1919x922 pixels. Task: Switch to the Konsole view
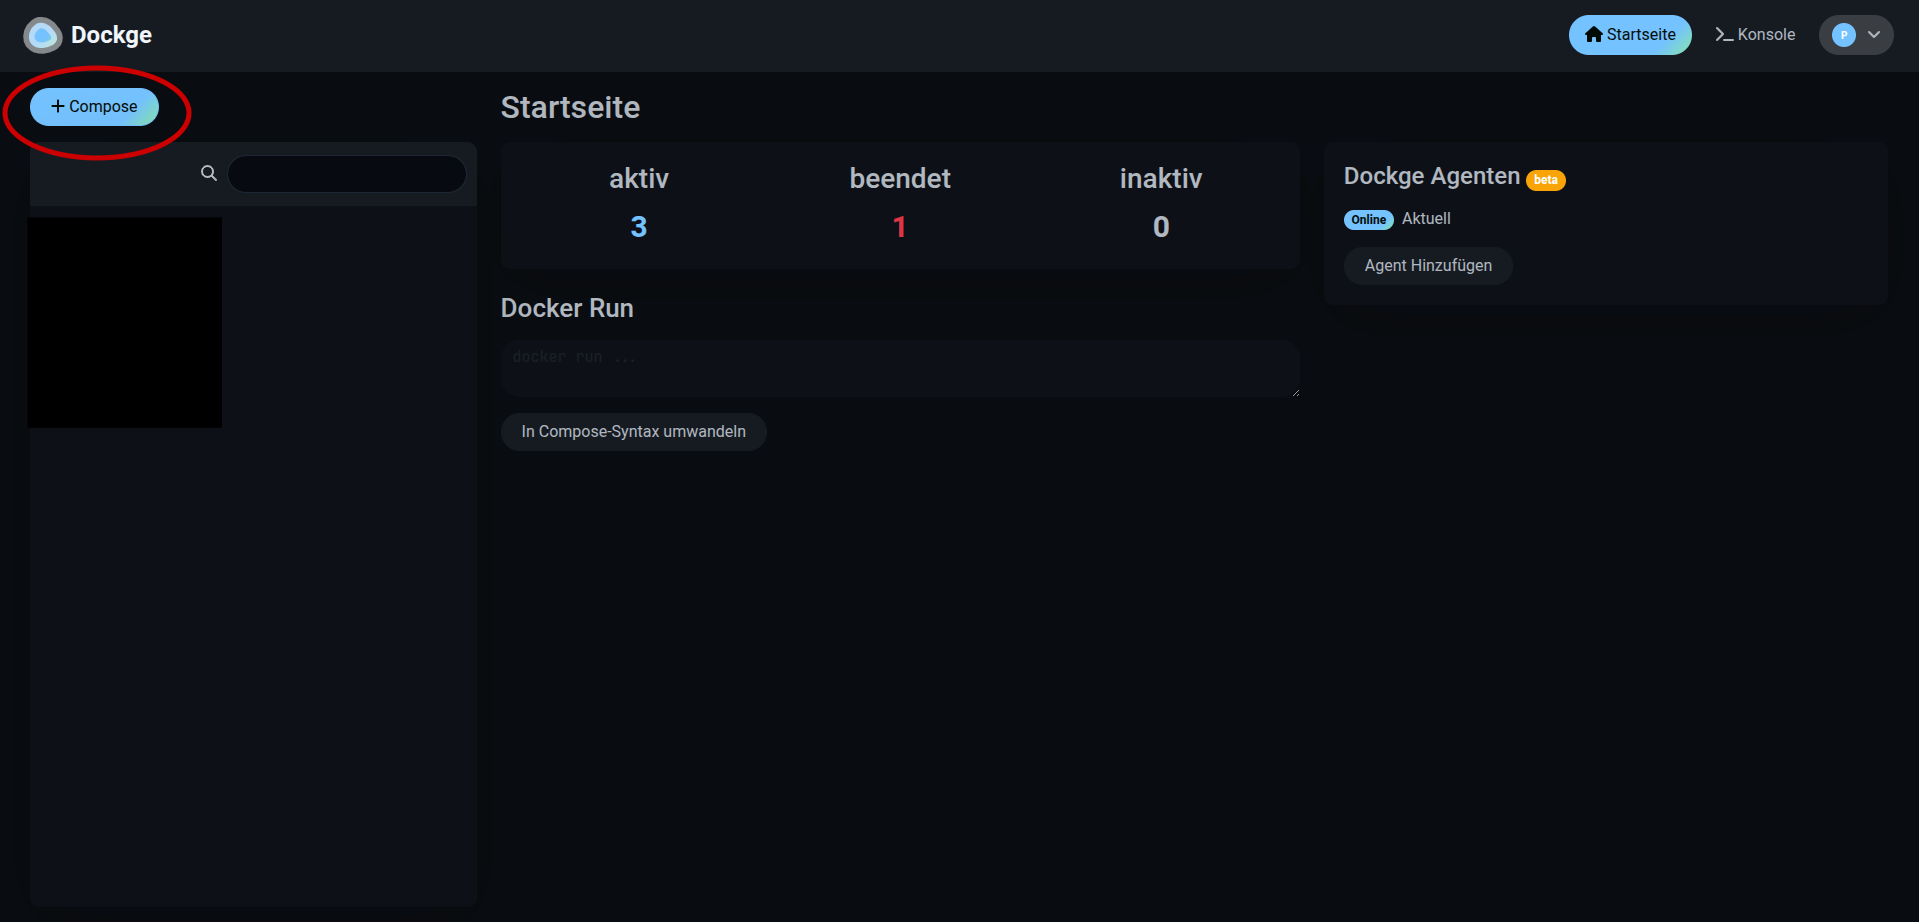click(1755, 34)
